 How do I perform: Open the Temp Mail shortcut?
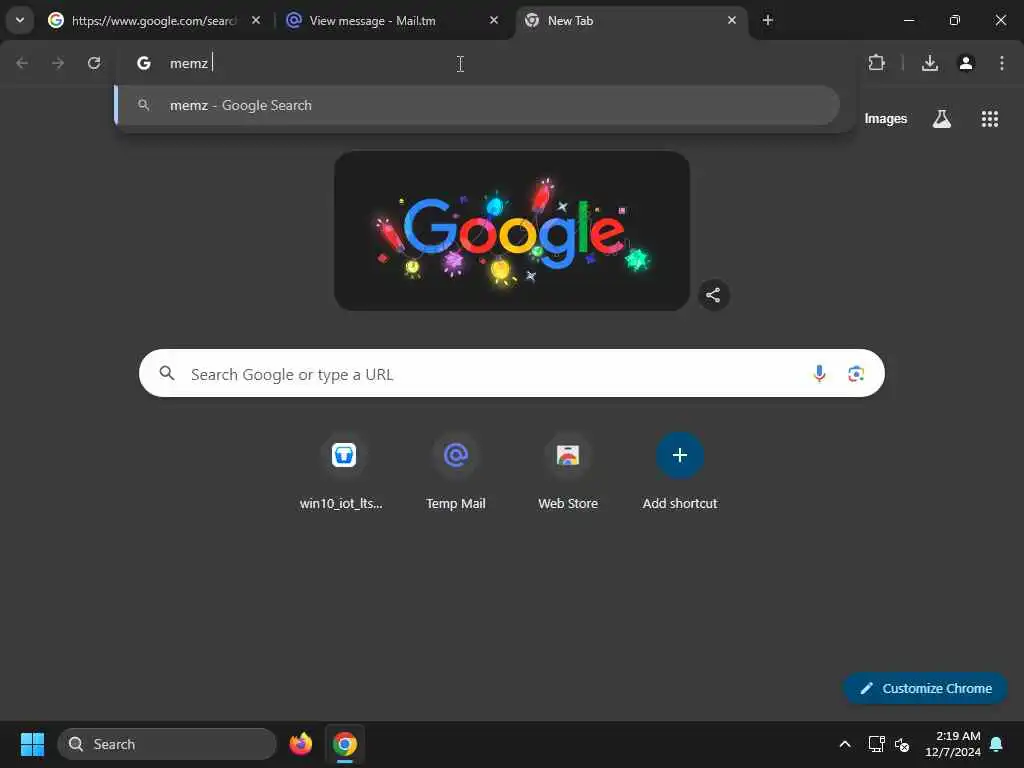click(456, 473)
